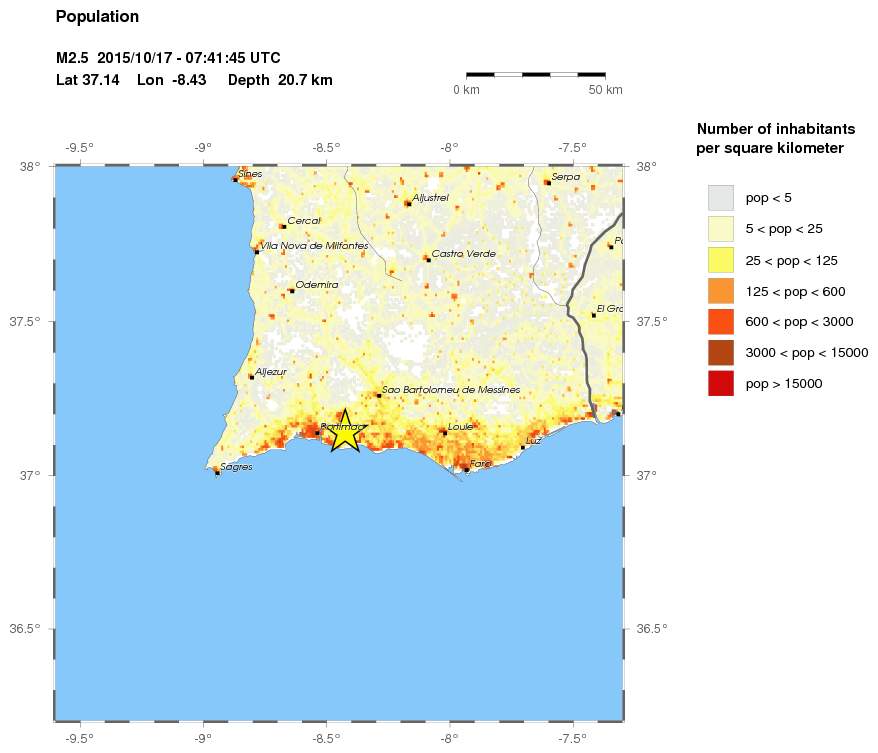Click the "125 < pop < 600" legend text
The height and width of the screenshot is (753, 878).
tap(795, 291)
